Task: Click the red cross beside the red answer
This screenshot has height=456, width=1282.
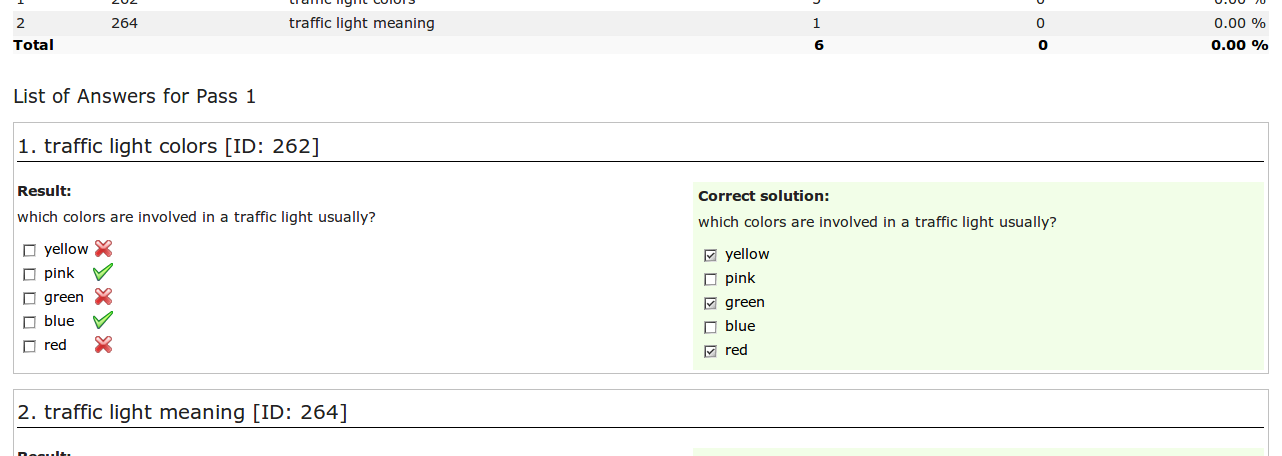Action: [103, 344]
